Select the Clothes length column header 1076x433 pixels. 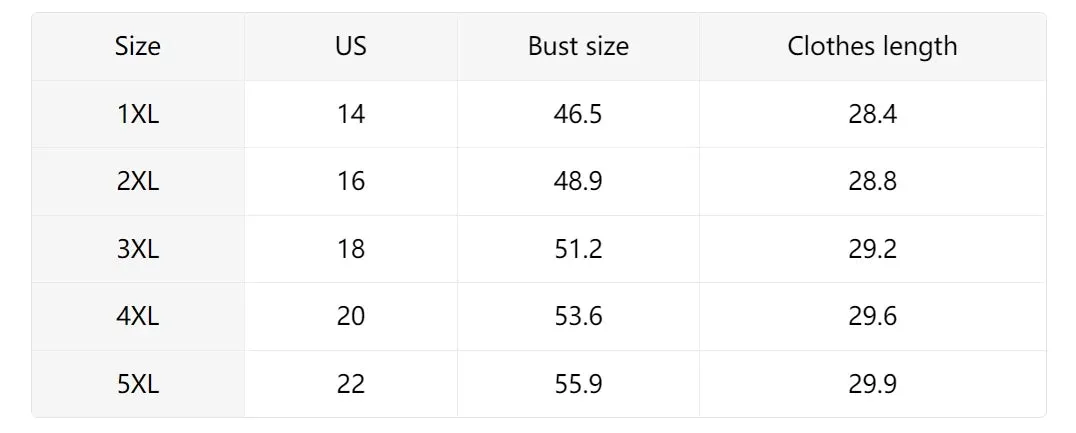point(872,46)
